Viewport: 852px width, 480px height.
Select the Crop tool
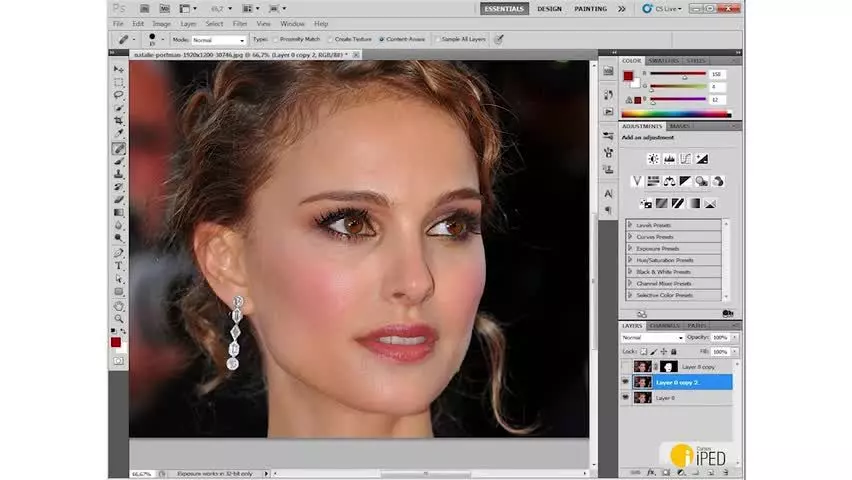(x=118, y=121)
